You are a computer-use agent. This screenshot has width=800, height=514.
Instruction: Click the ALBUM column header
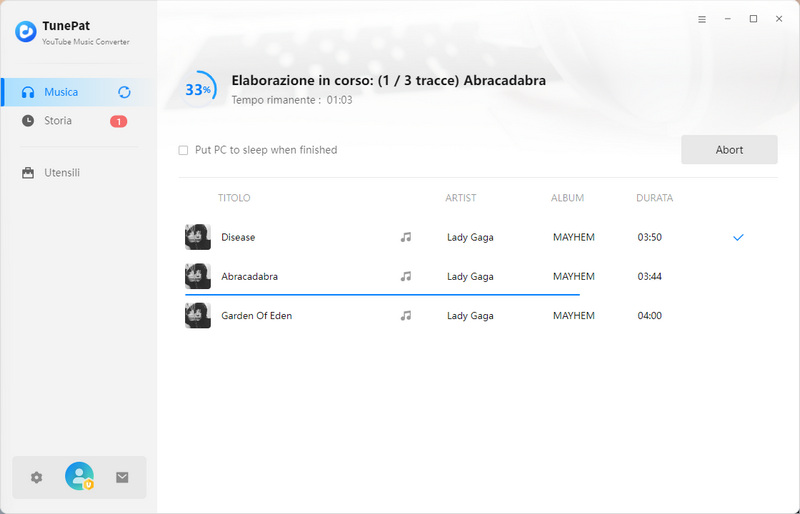click(567, 198)
